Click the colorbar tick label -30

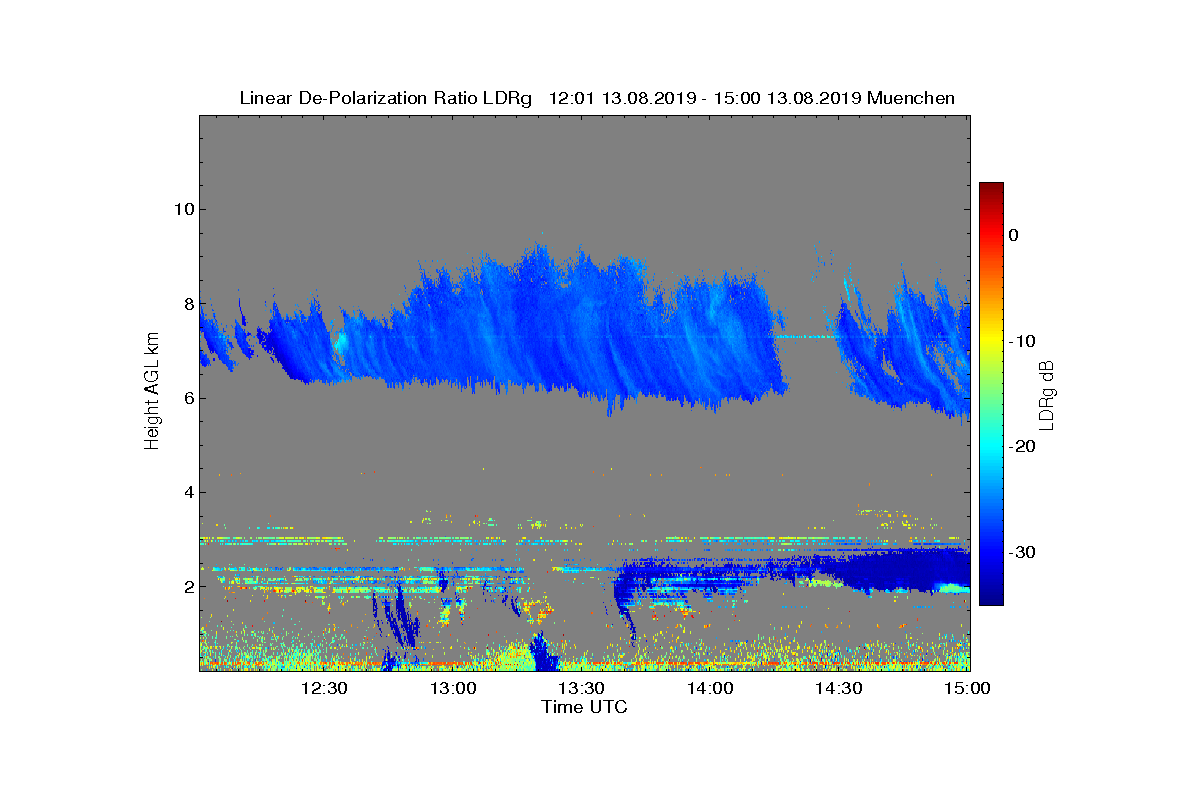click(1020, 553)
